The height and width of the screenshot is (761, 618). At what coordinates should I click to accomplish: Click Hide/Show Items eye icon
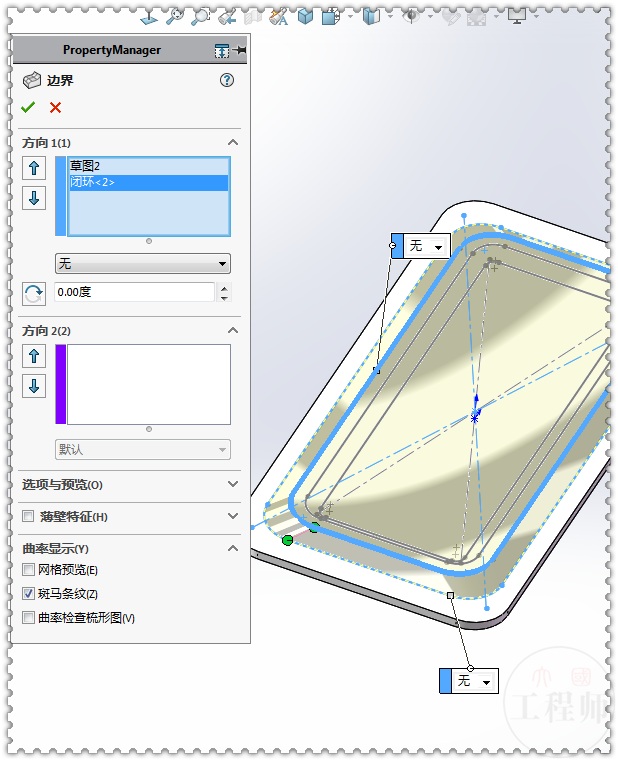click(411, 17)
